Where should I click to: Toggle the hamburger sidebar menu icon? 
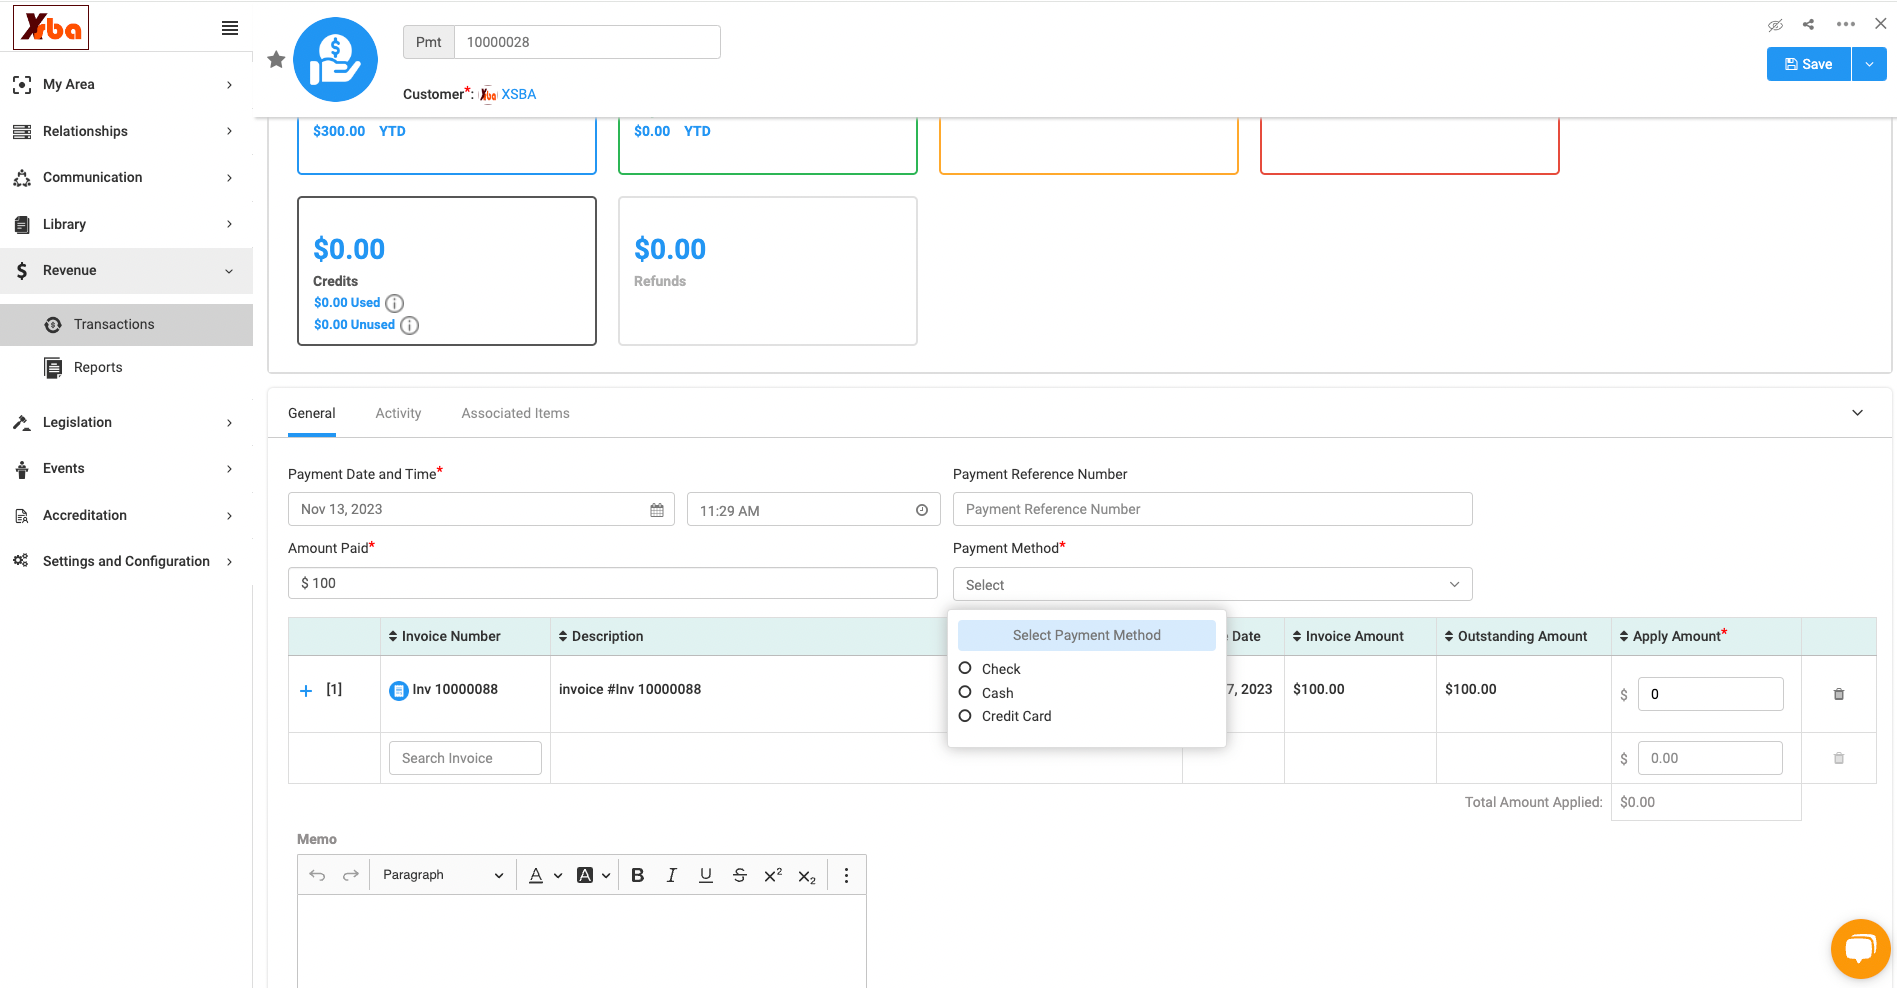click(x=230, y=28)
